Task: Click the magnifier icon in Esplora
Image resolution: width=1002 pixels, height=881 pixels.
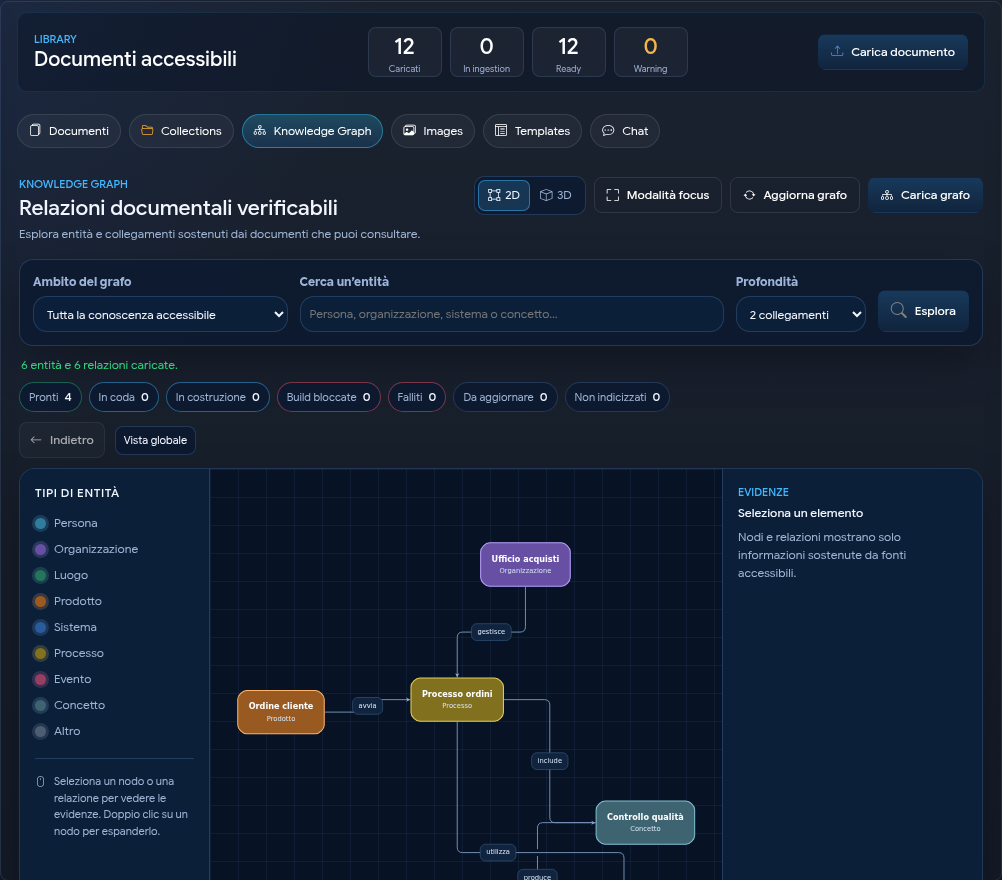Action: 898,310
